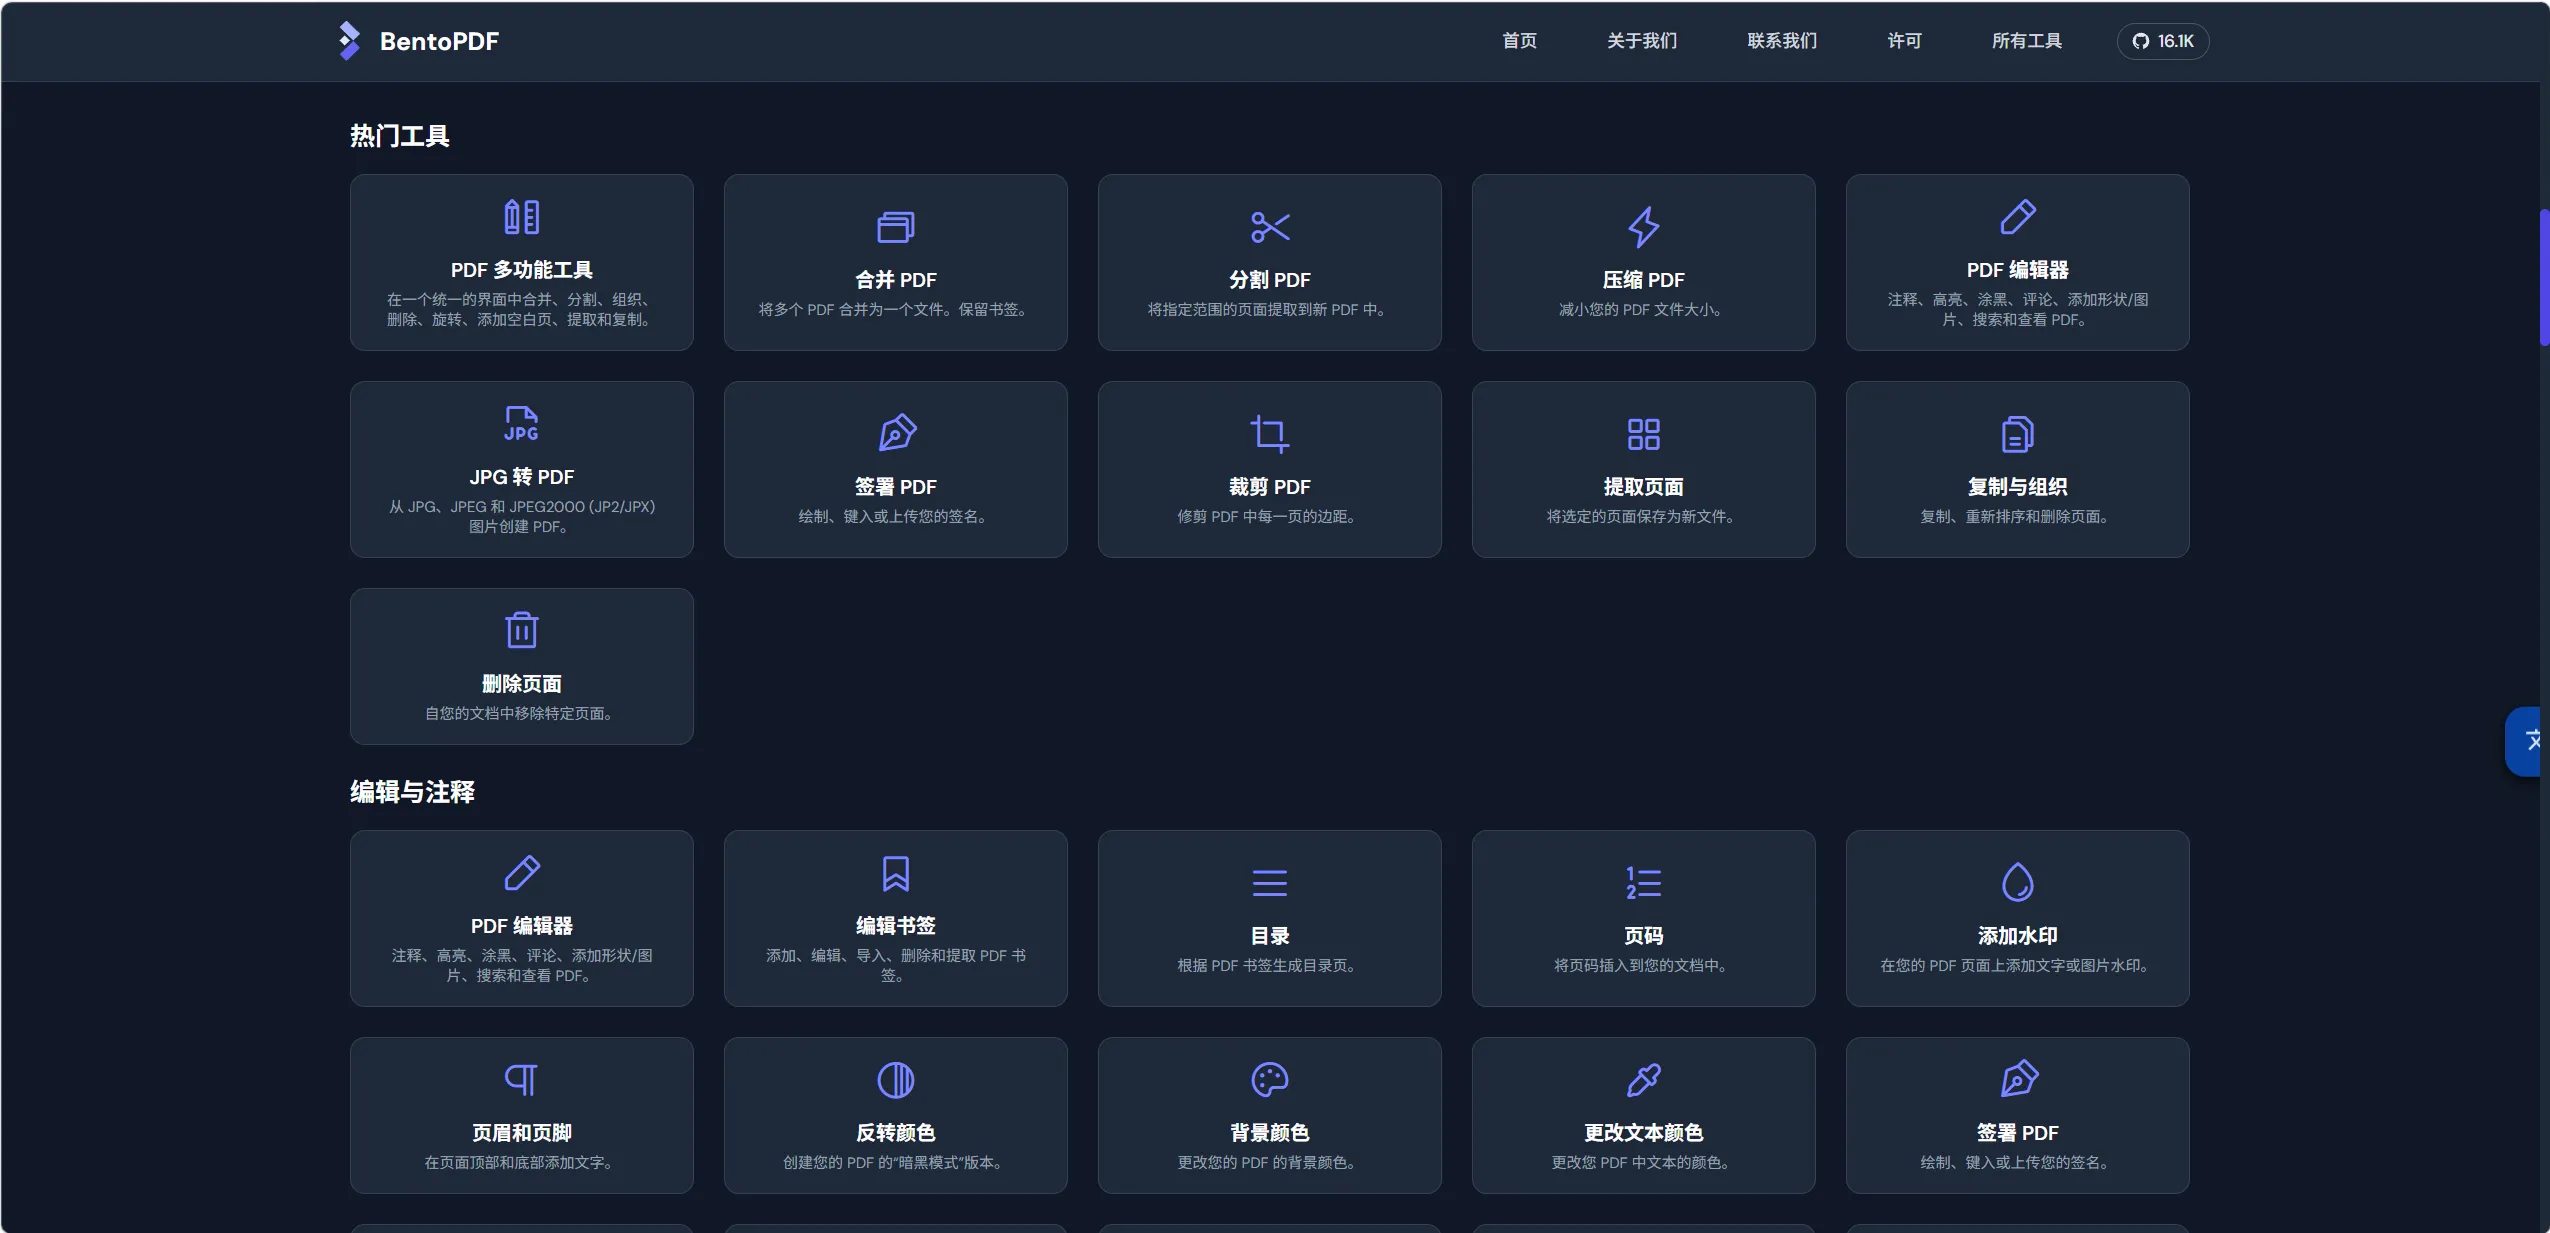Select the bookmark icon for 编辑书签
The height and width of the screenshot is (1233, 2550).
pos(895,873)
